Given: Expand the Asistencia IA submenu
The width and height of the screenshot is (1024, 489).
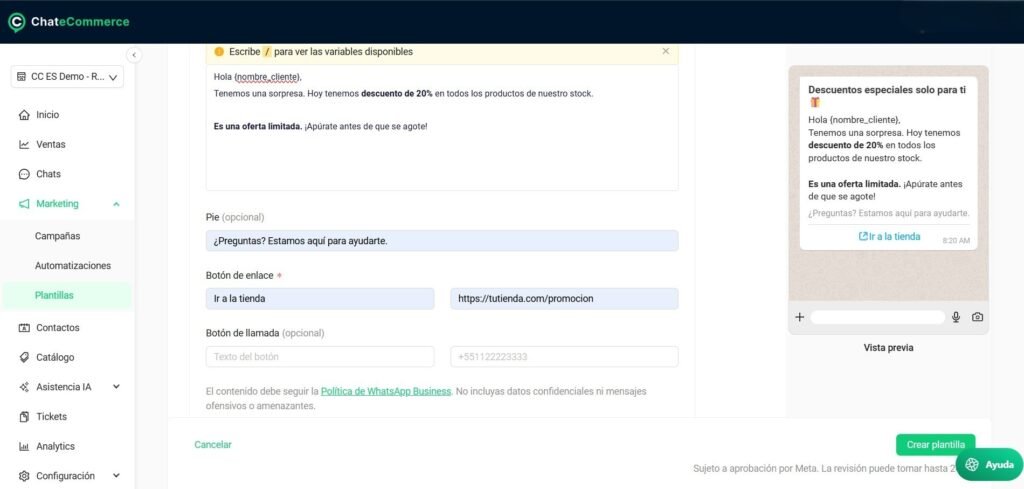Looking at the screenshot, I should tap(116, 386).
